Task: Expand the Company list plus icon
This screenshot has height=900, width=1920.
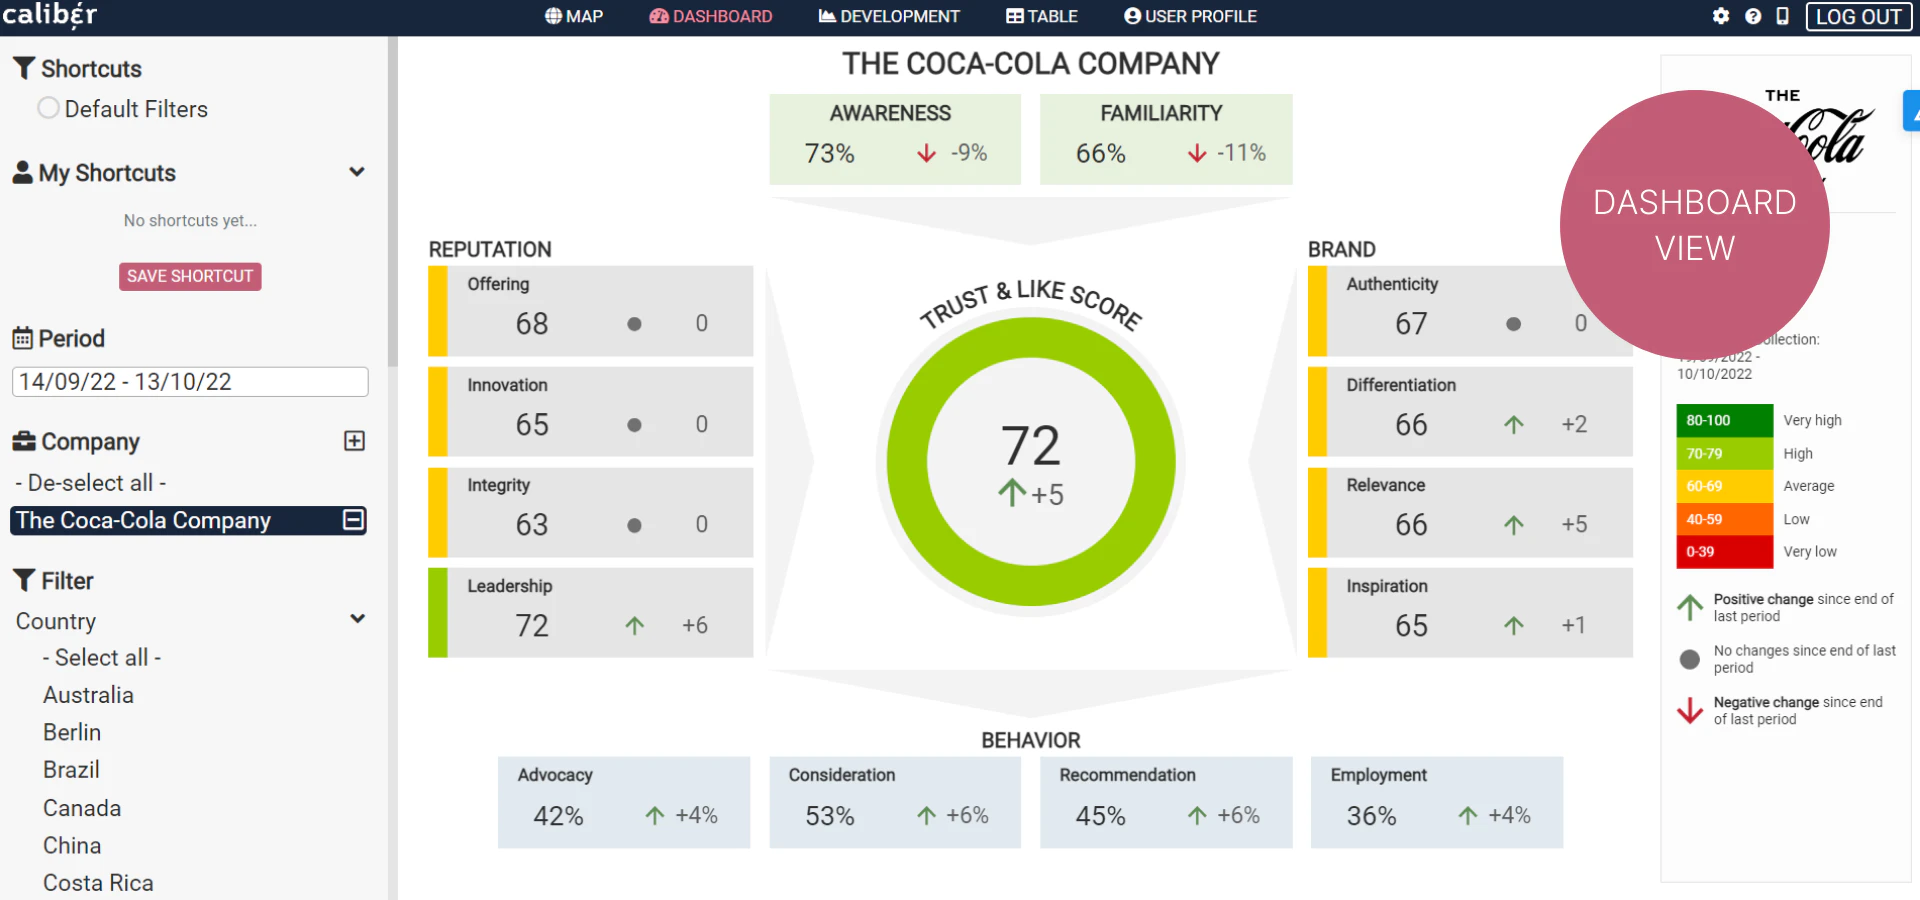Action: point(354,441)
